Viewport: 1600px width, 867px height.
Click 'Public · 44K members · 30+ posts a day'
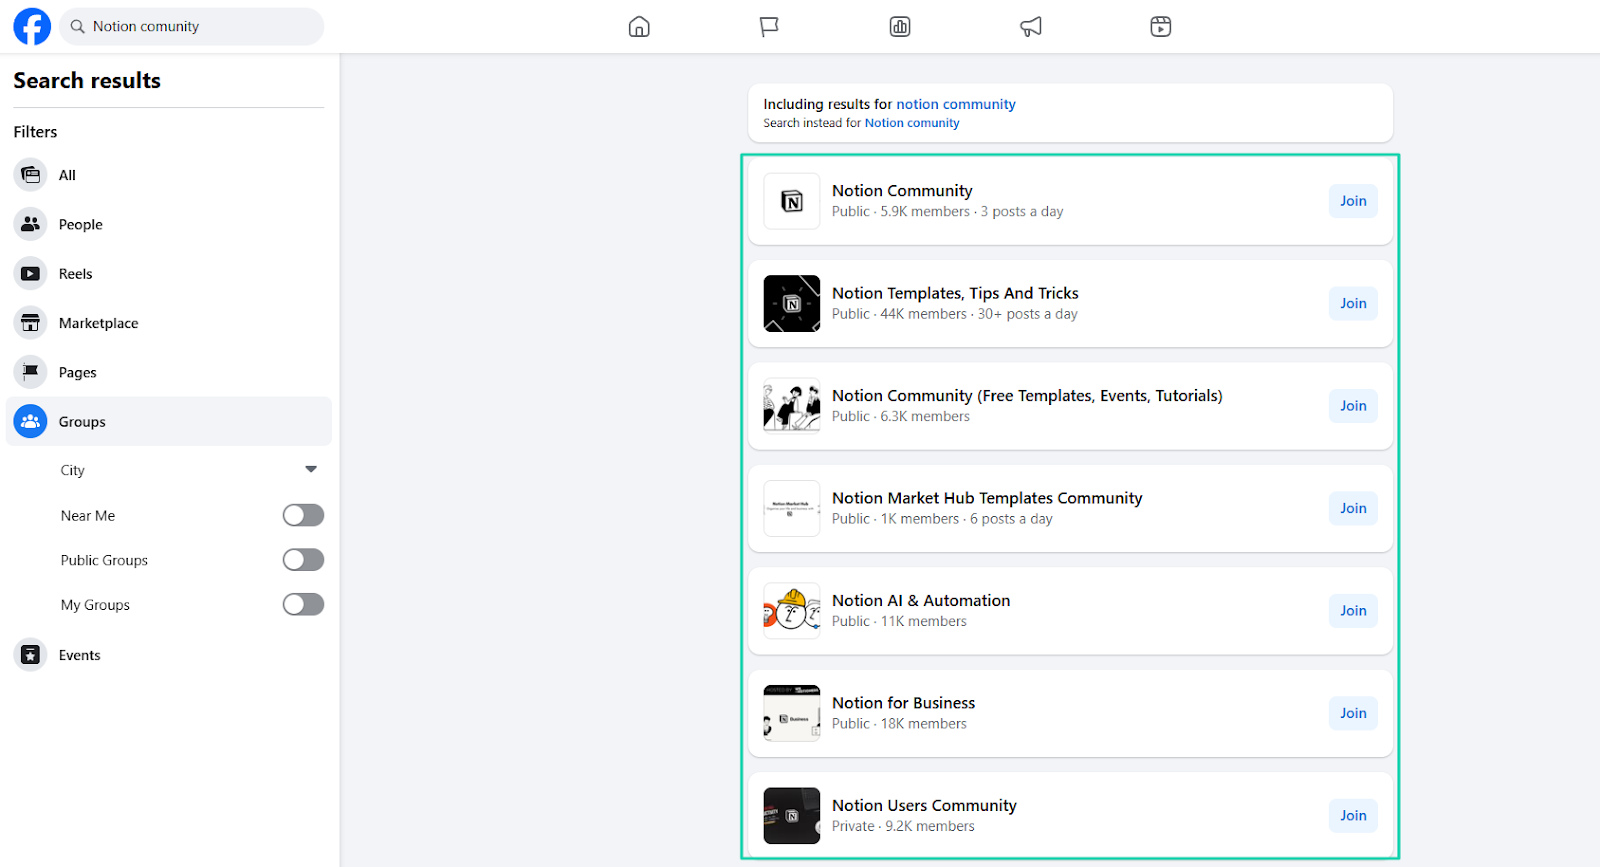click(955, 314)
